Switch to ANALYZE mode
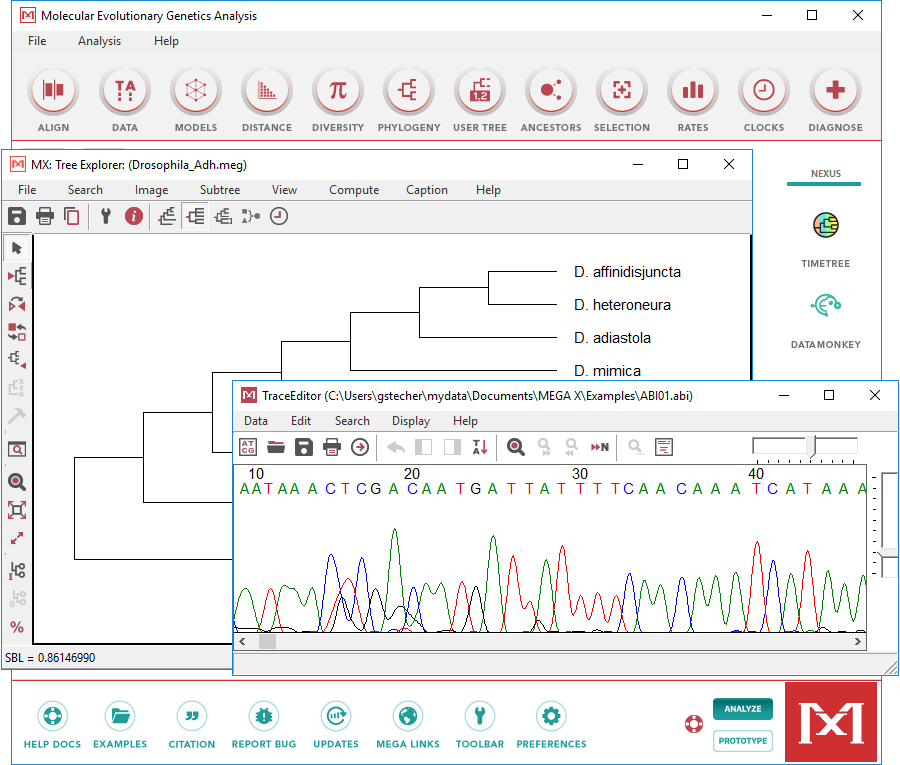Screen dimensions: 900x765 tap(743, 709)
